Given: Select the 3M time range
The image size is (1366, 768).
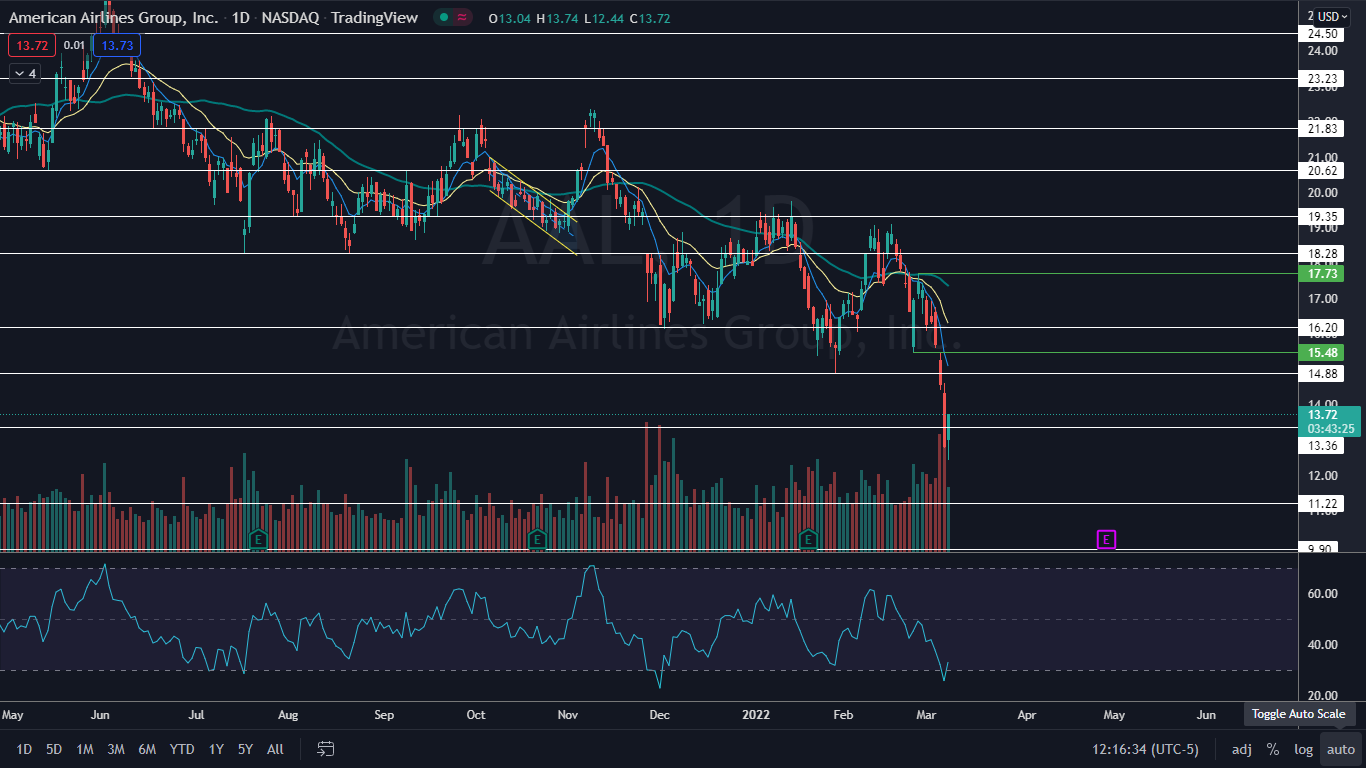Looking at the screenshot, I should coord(116,749).
